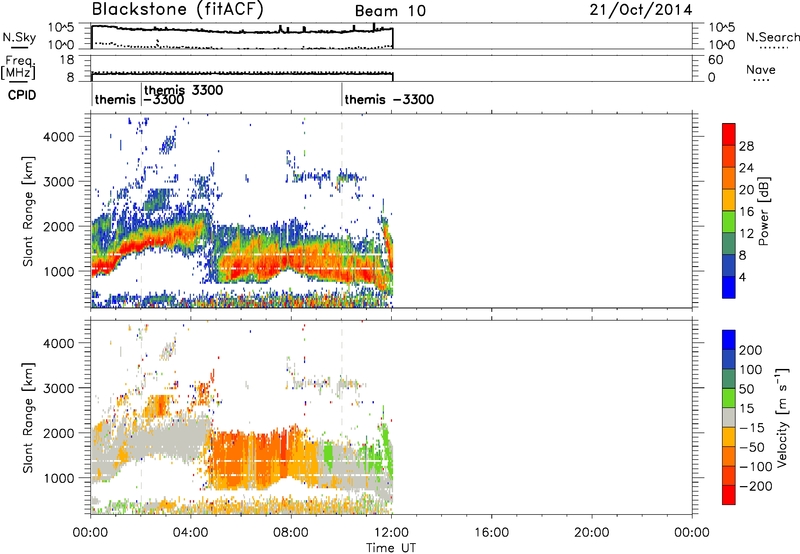Click the red bottom segment of Velocity colorbar
Viewport: 800px width, 554px height.
[x=729, y=495]
